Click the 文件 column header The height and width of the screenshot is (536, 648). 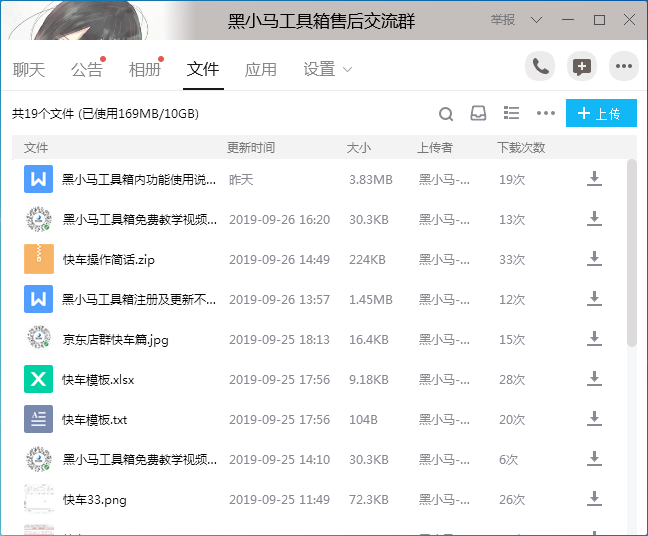(x=36, y=148)
